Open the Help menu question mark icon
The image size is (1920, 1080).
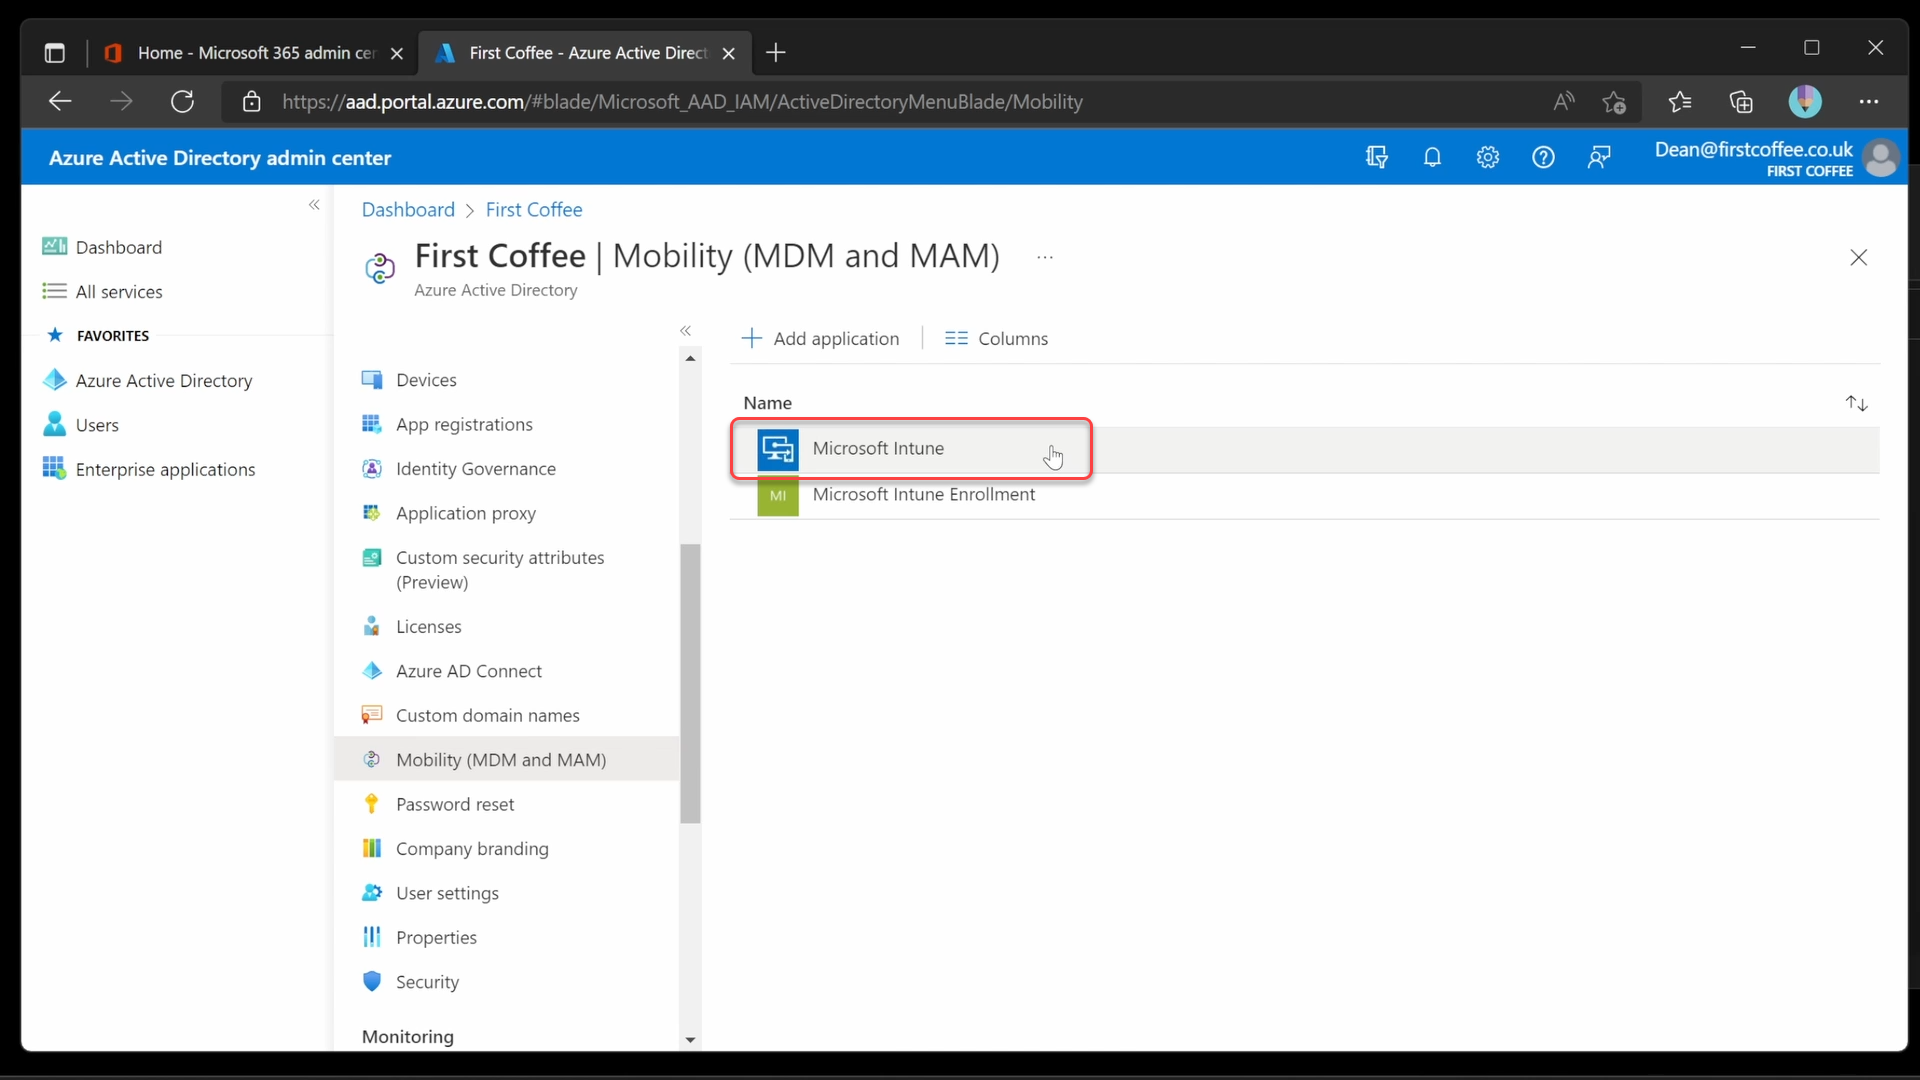click(x=1543, y=157)
